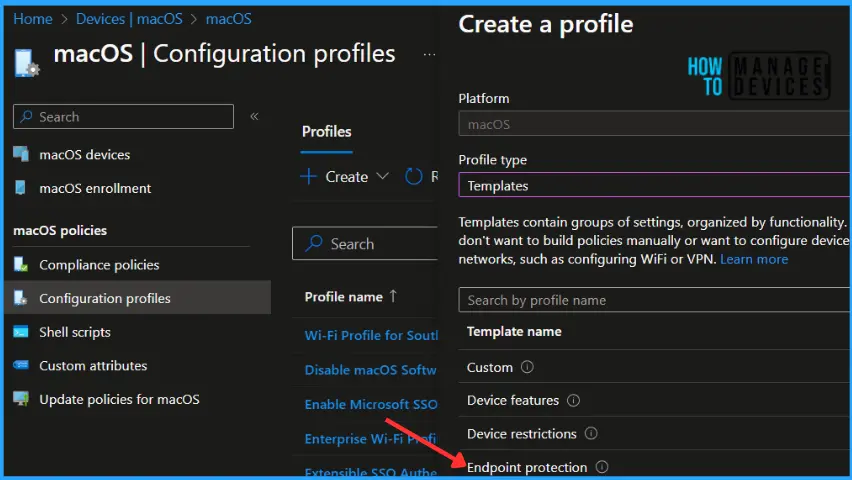Open the Learn more link
The image size is (852, 480).
(754, 259)
